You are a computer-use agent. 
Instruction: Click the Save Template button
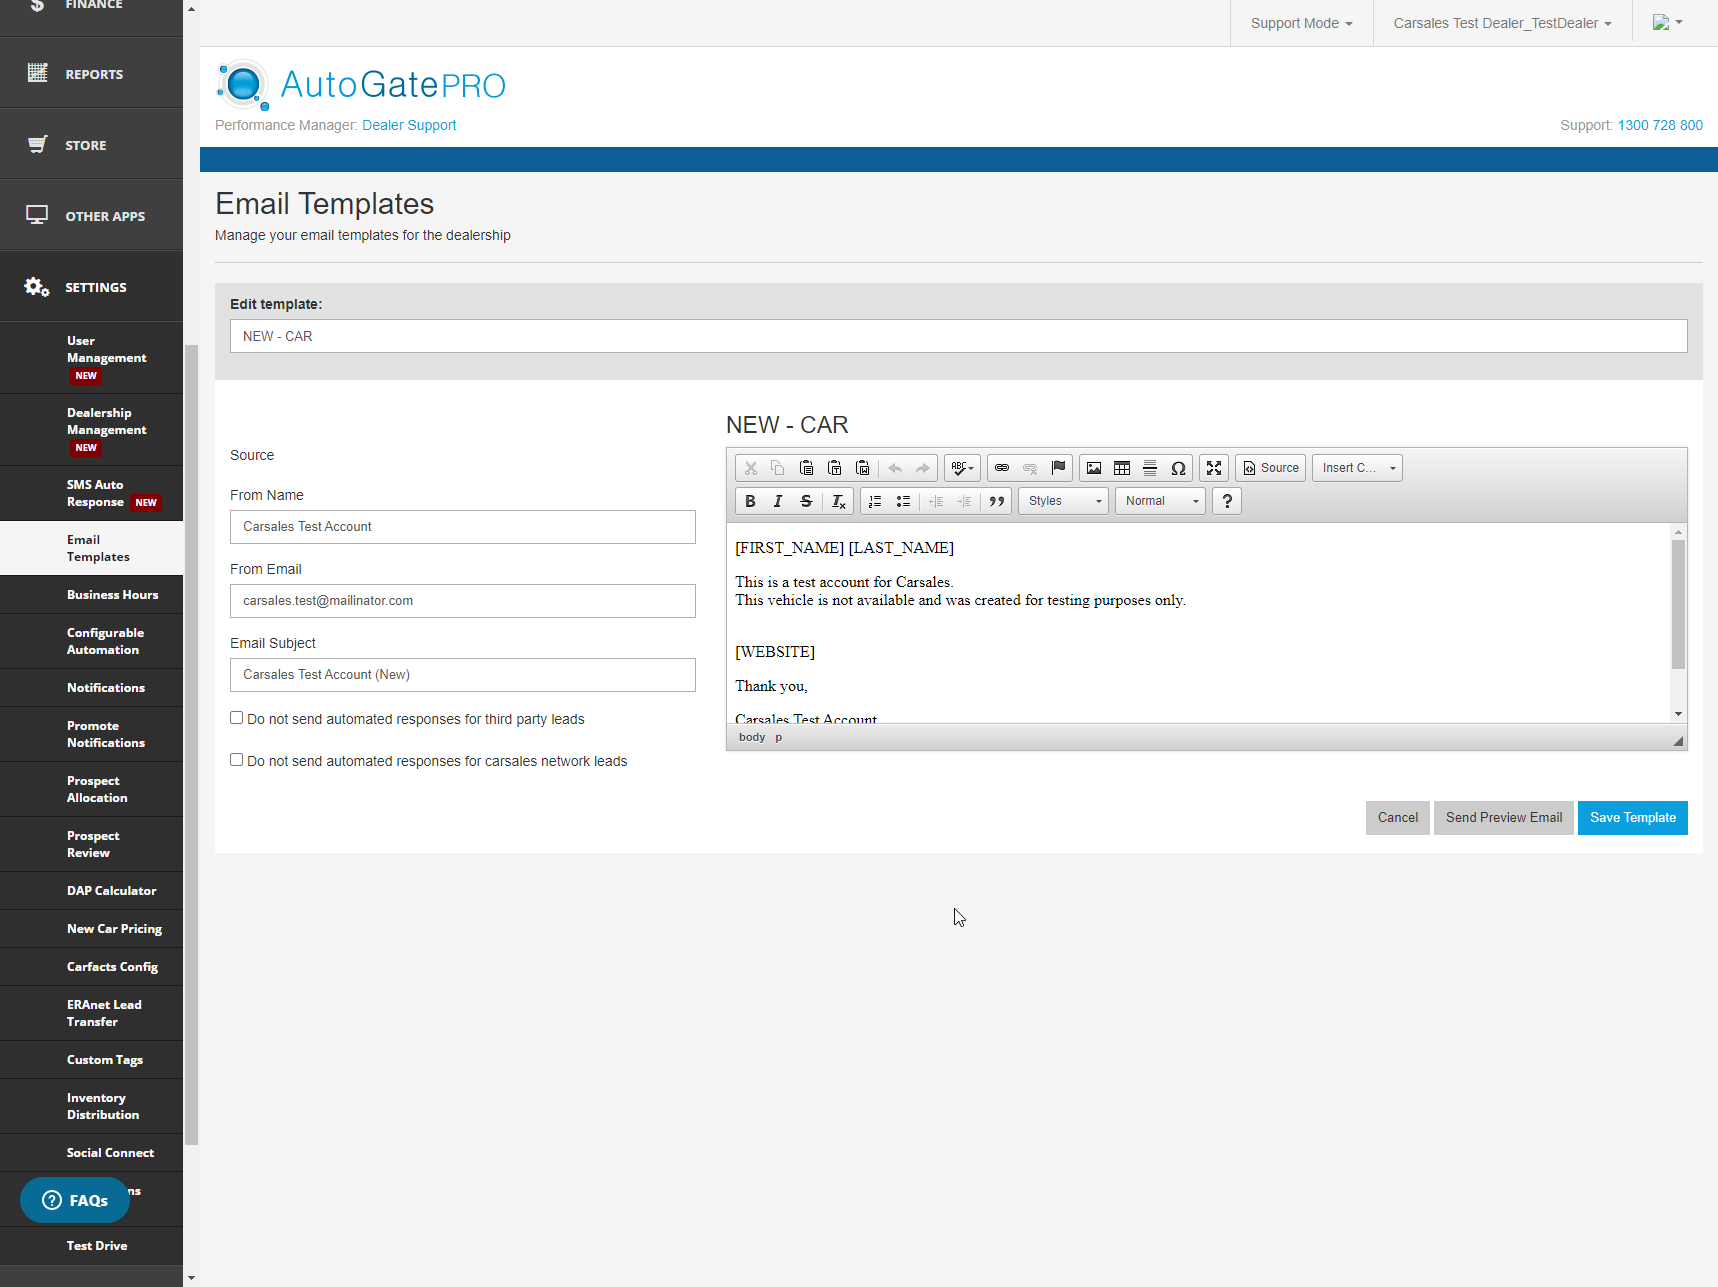click(1633, 818)
